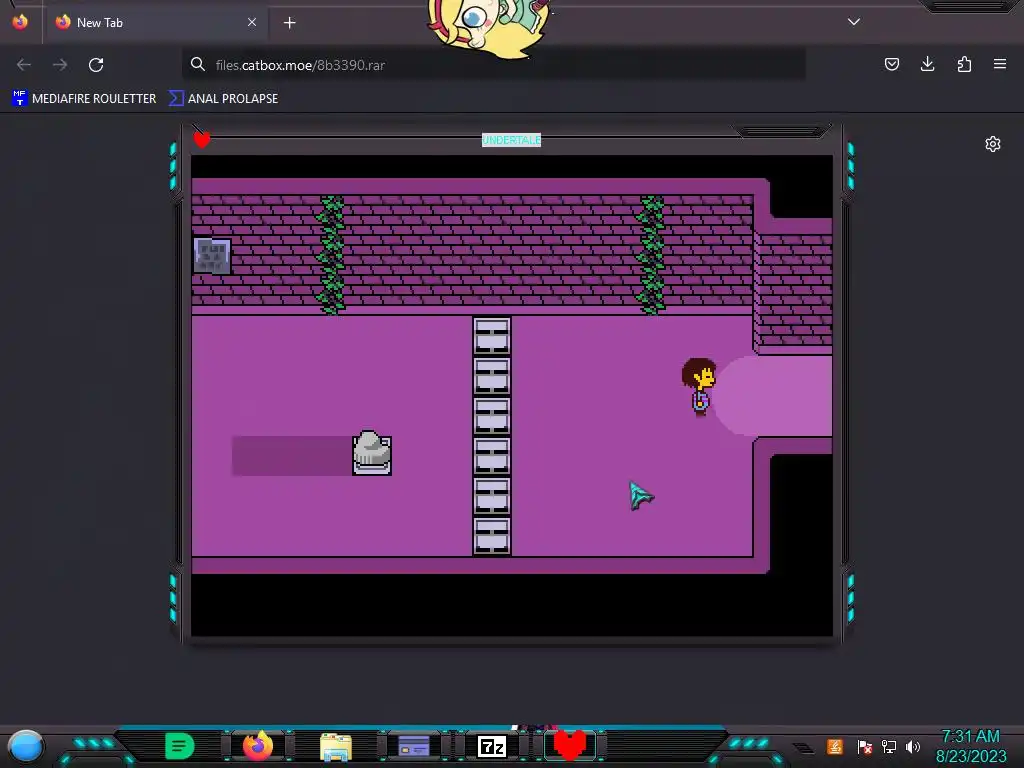Go forward one page

click(60, 65)
